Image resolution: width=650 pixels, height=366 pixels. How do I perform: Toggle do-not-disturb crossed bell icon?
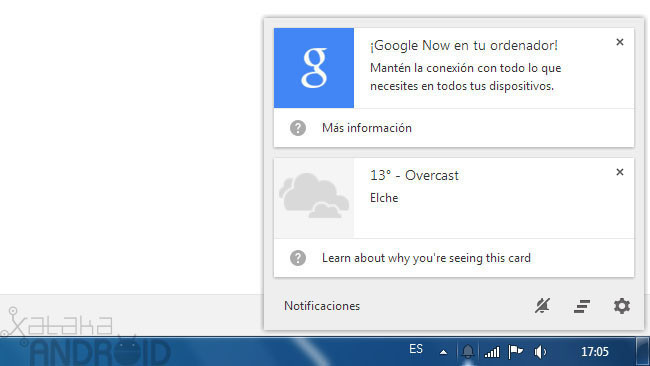tap(542, 306)
